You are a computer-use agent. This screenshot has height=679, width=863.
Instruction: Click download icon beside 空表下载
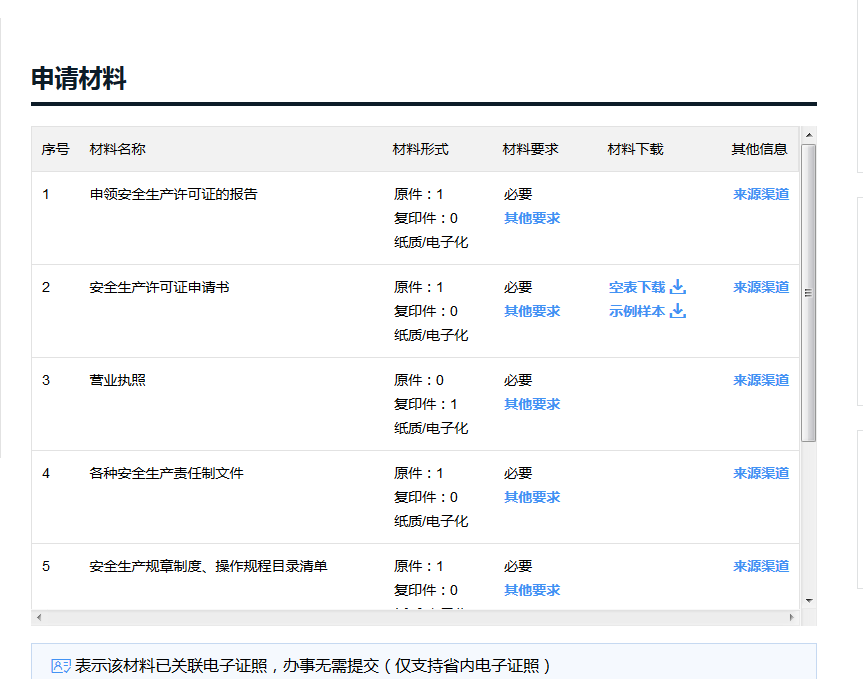tap(678, 287)
